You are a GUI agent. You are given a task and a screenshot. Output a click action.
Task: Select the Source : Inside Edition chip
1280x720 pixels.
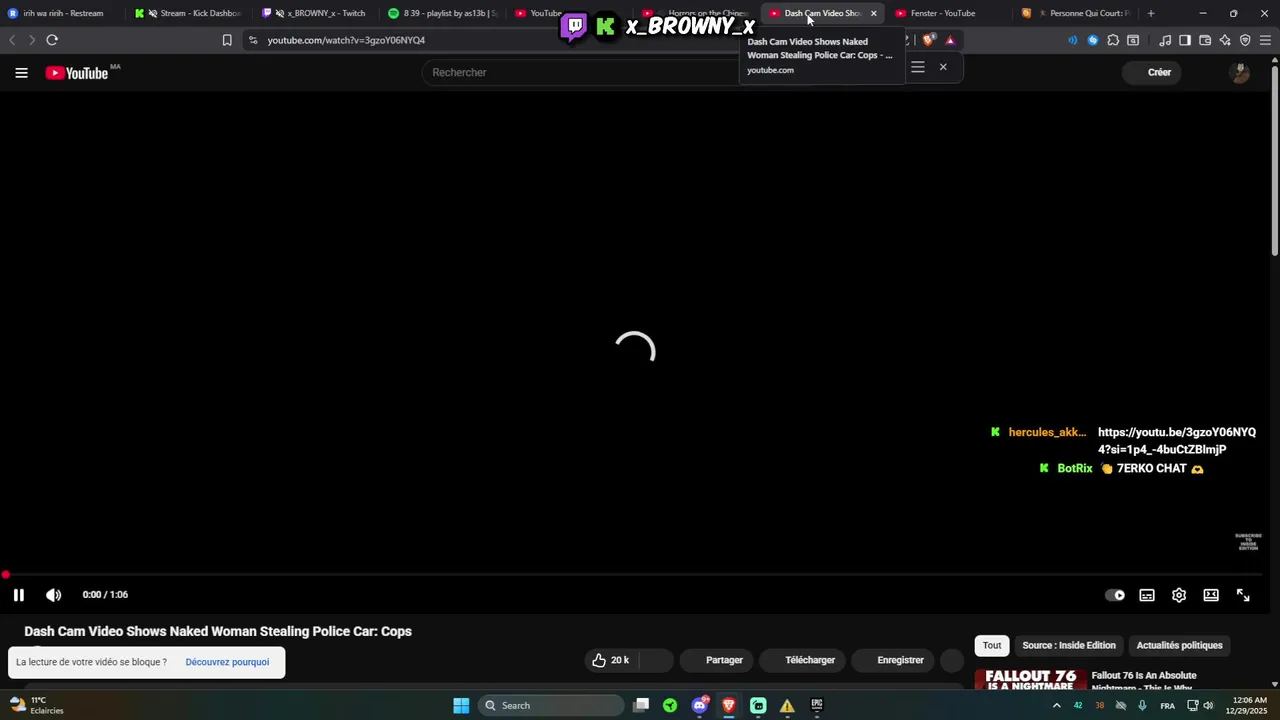coord(1069,645)
